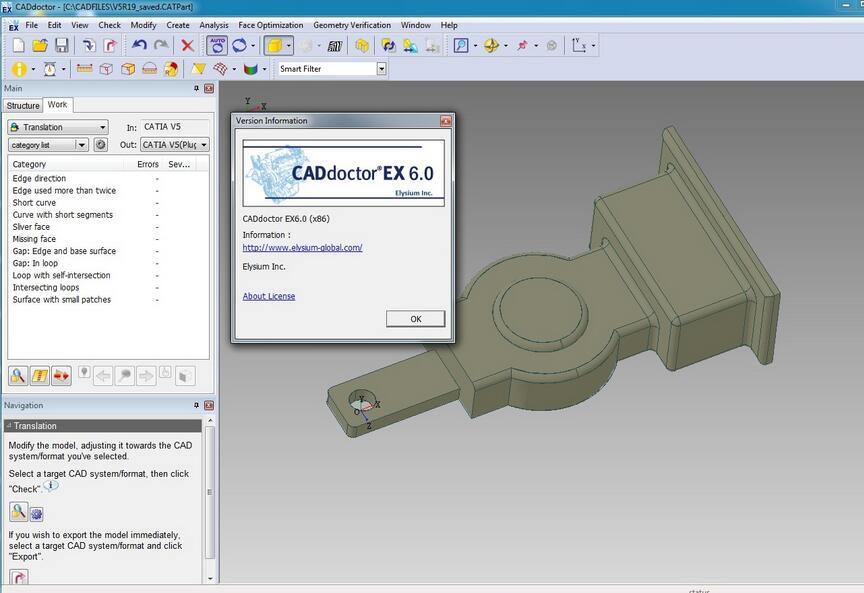The image size is (864, 593).
Task: Click OK in Version Information dialog
Action: click(x=415, y=319)
